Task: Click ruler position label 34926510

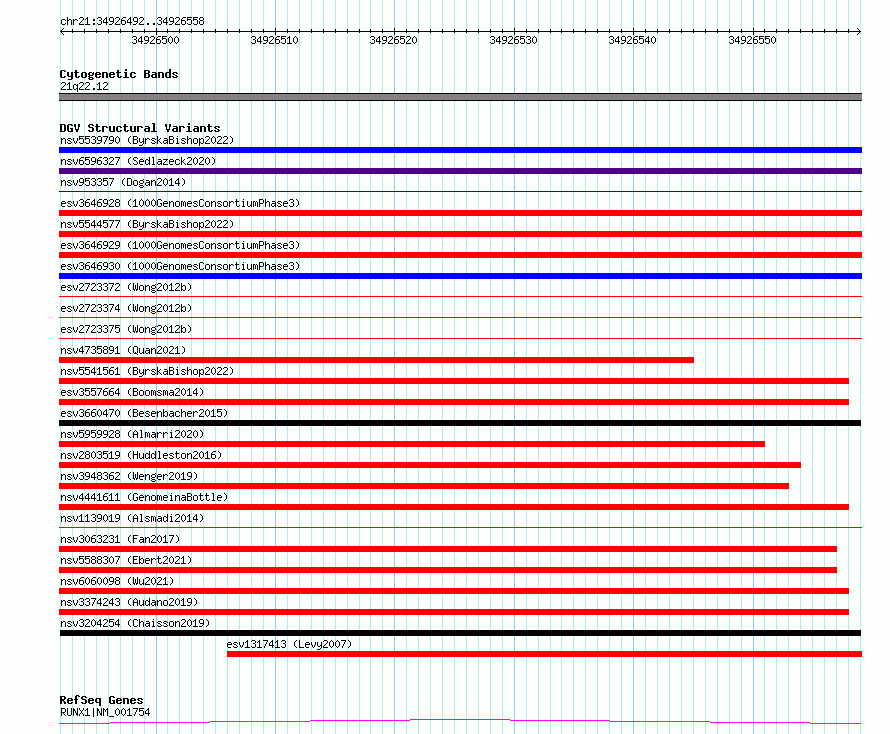Action: click(275, 40)
